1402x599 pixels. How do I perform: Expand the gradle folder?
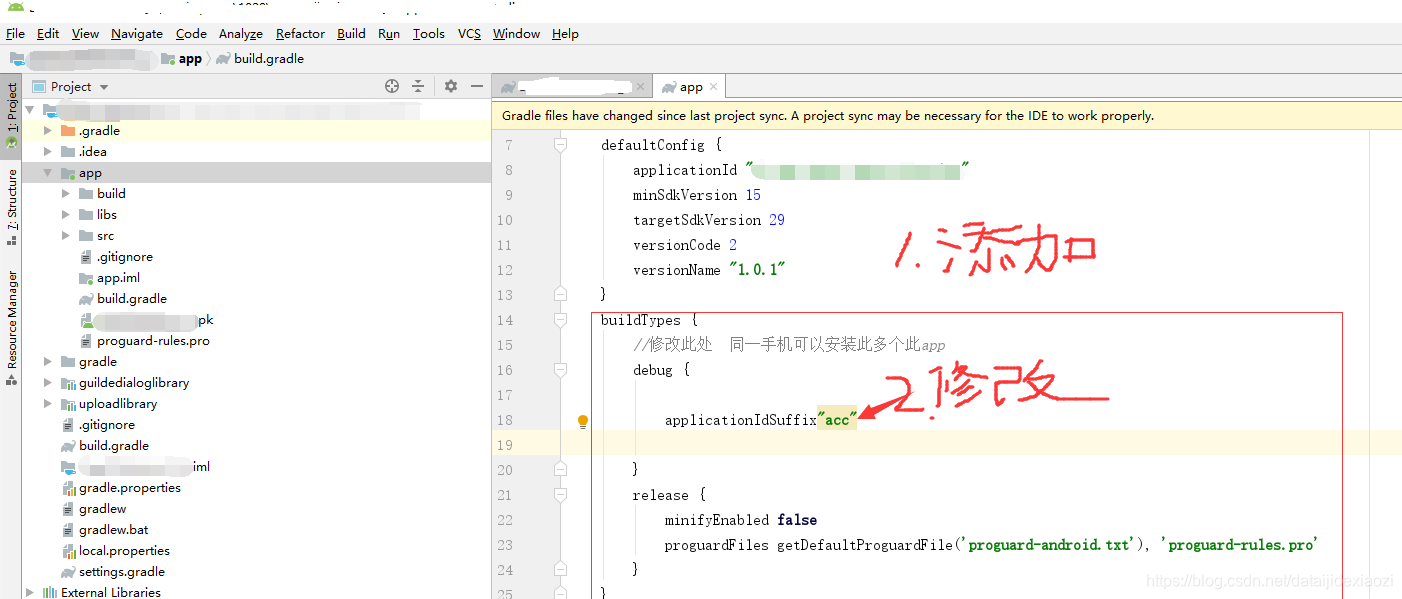(47, 362)
